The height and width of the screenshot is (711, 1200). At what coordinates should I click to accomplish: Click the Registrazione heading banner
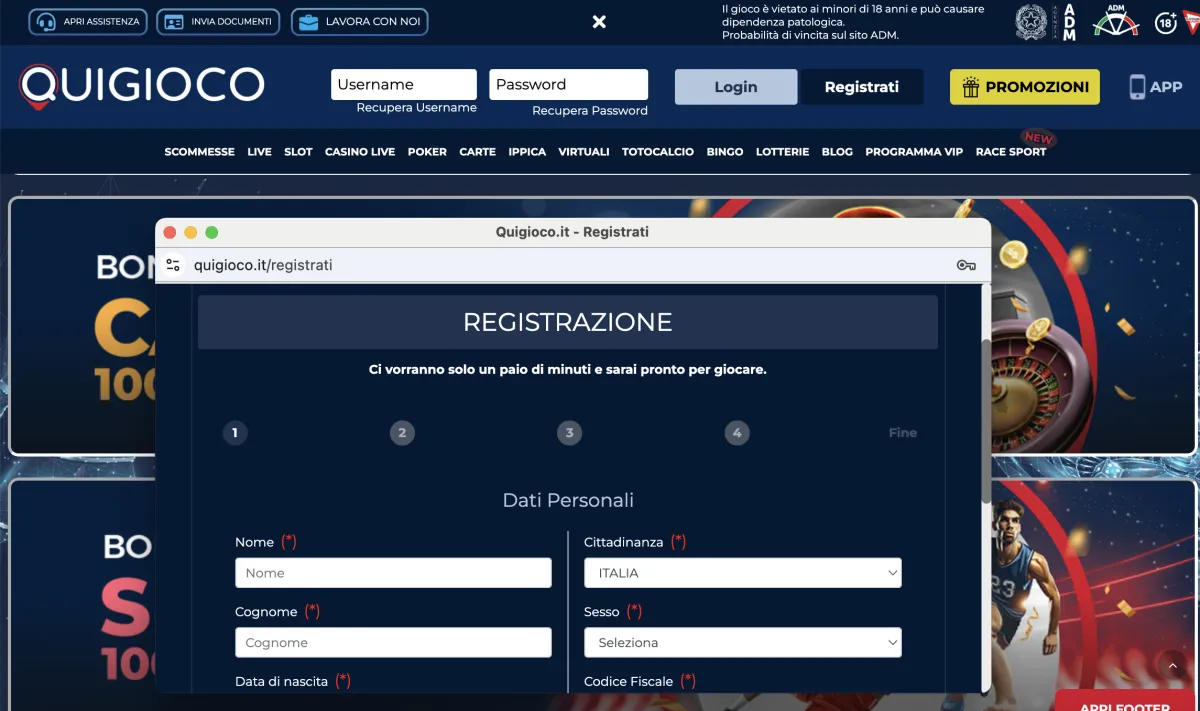[568, 322]
